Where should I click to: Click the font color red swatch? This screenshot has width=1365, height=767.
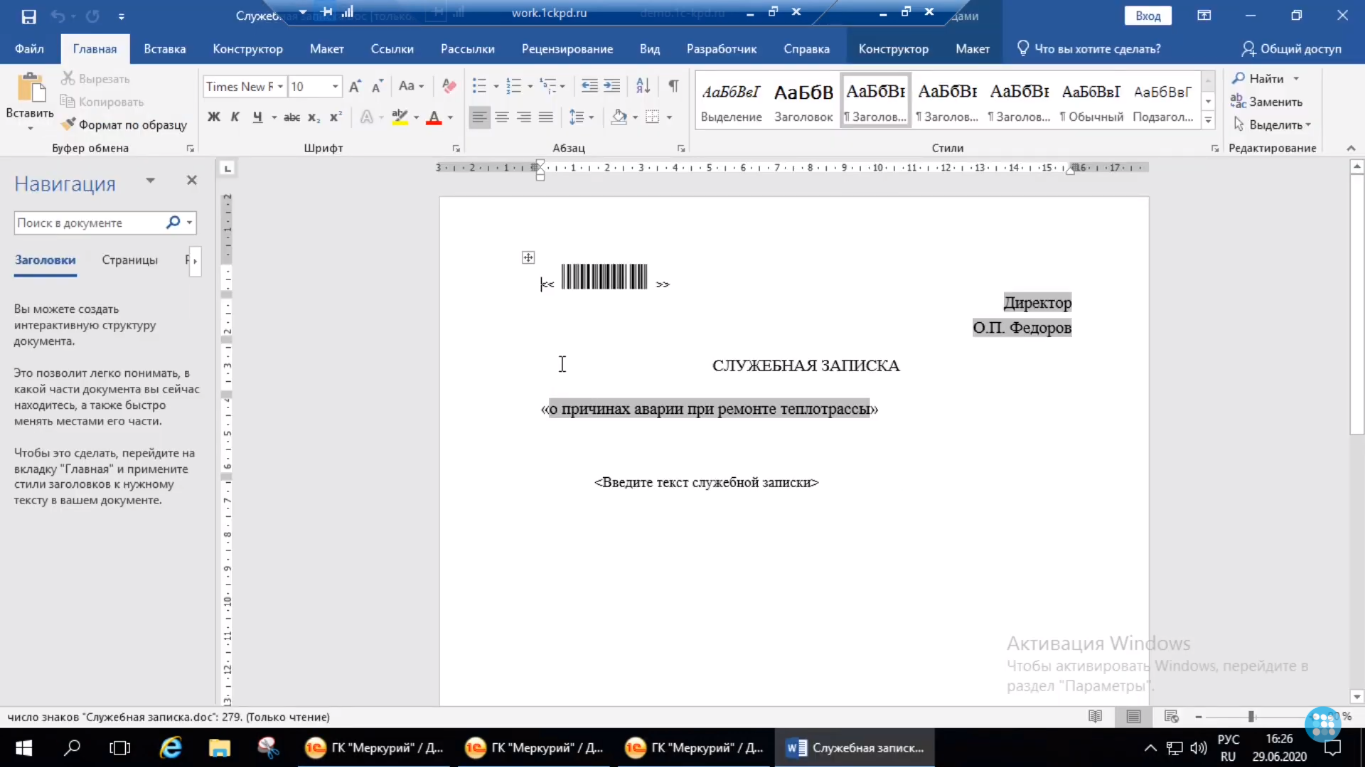click(x=433, y=117)
